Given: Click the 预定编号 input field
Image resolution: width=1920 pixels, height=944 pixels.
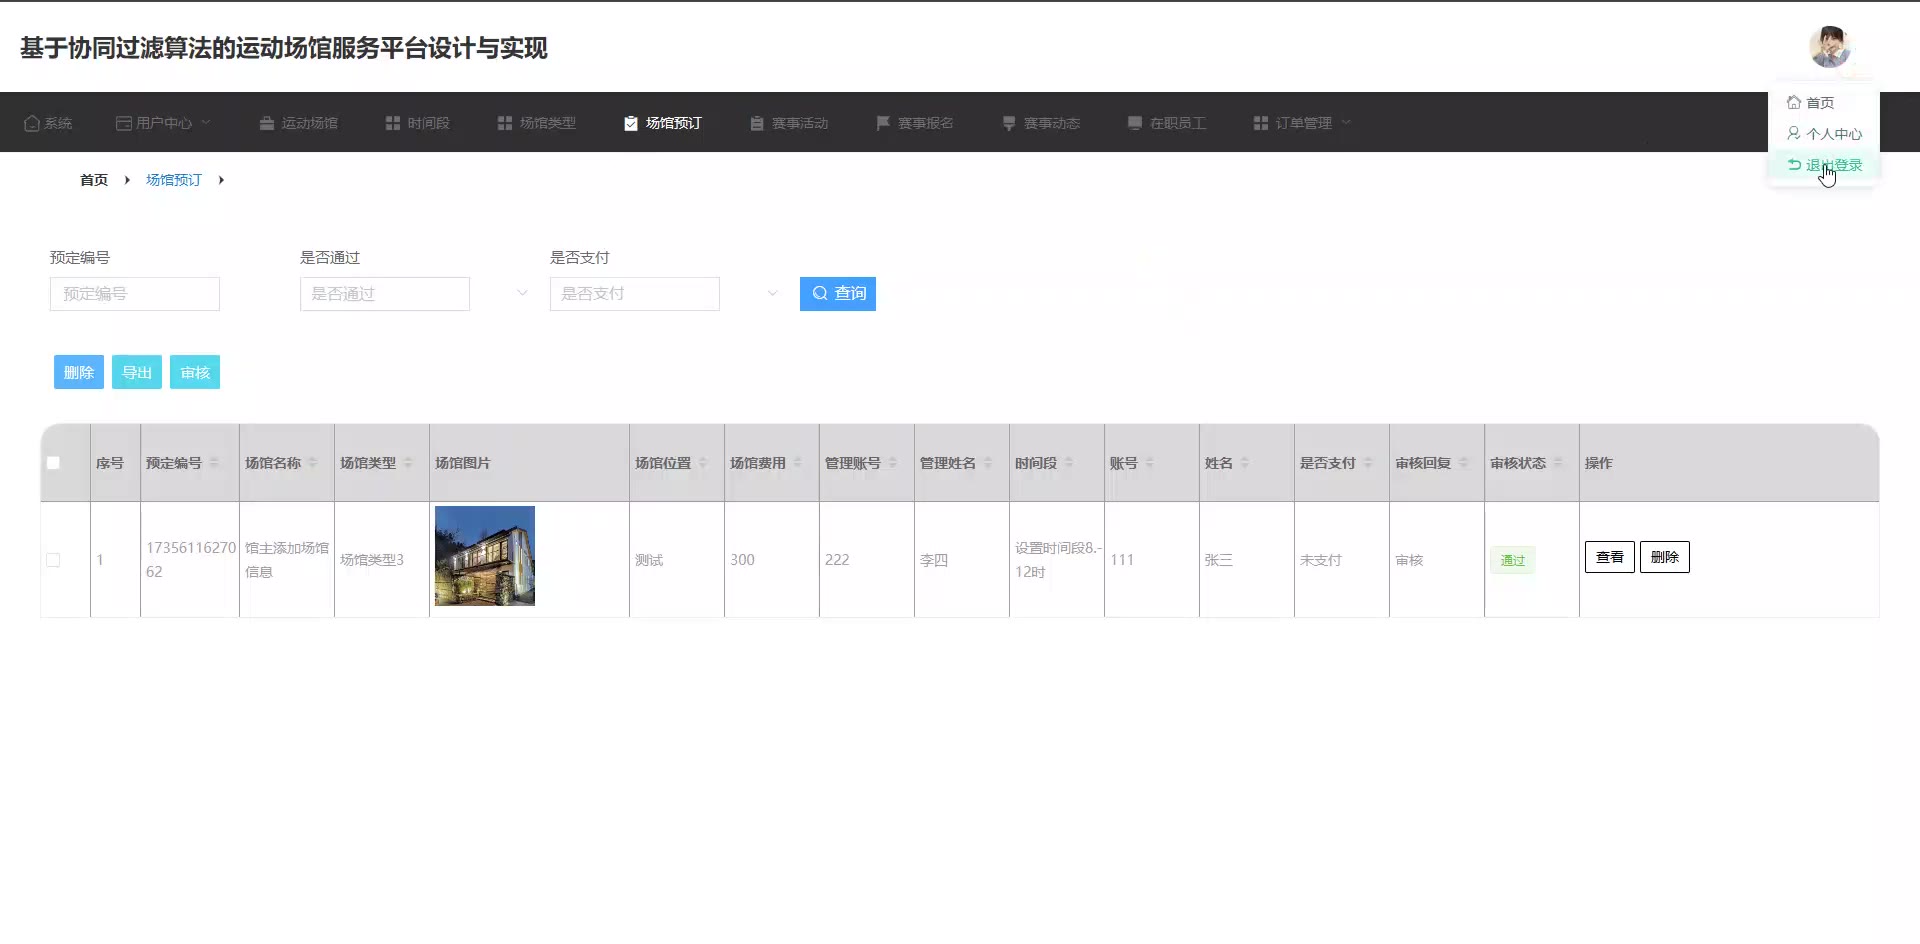Looking at the screenshot, I should click(135, 294).
